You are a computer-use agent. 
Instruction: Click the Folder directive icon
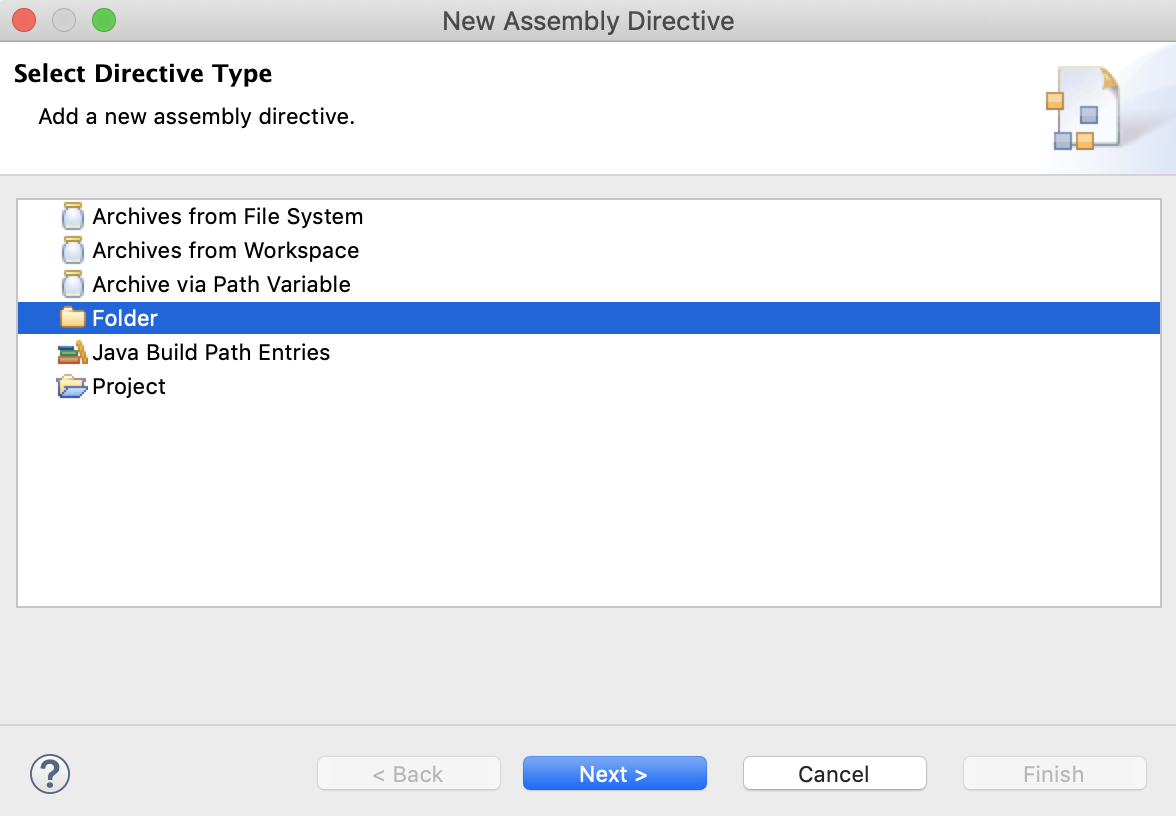coord(73,318)
